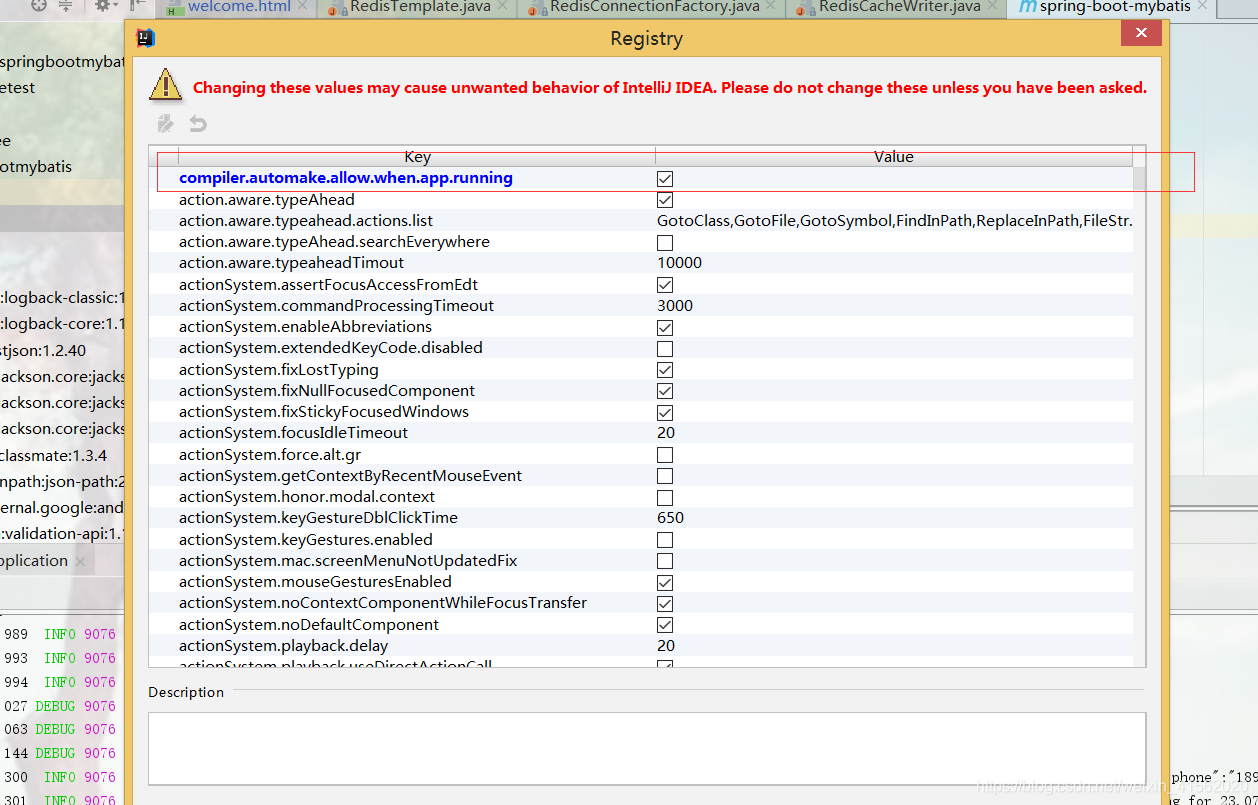Viewport: 1258px width, 805px height.
Task: Enable action.aware.typeAhead.searchEverywhere checkbox
Action: pos(665,243)
